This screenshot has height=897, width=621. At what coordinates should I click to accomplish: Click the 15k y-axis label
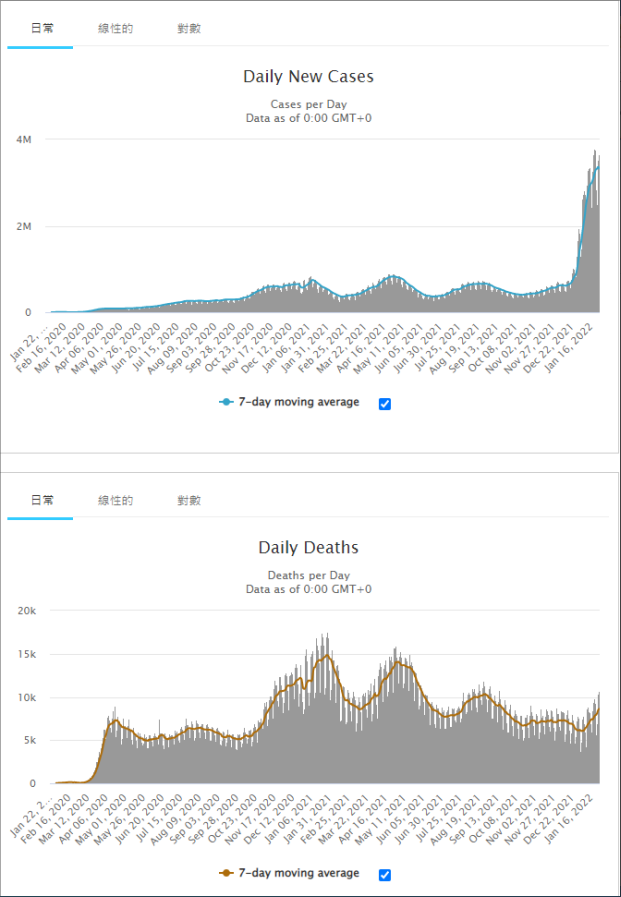pos(27,654)
